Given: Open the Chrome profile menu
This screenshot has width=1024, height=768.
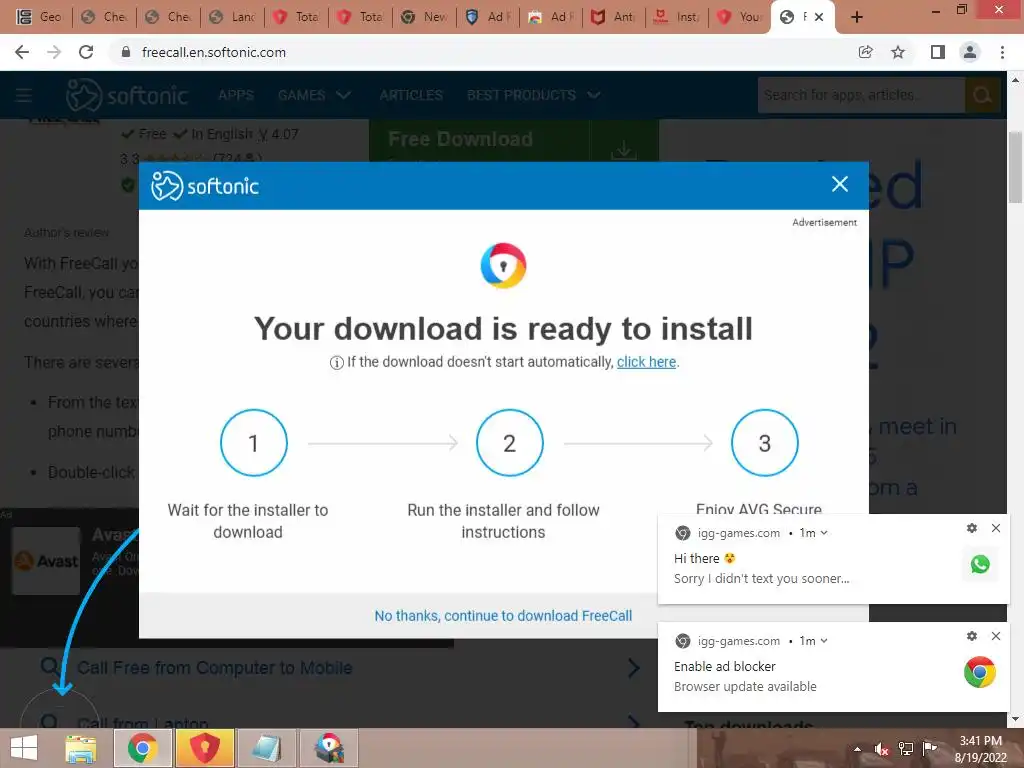Looking at the screenshot, I should (970, 52).
